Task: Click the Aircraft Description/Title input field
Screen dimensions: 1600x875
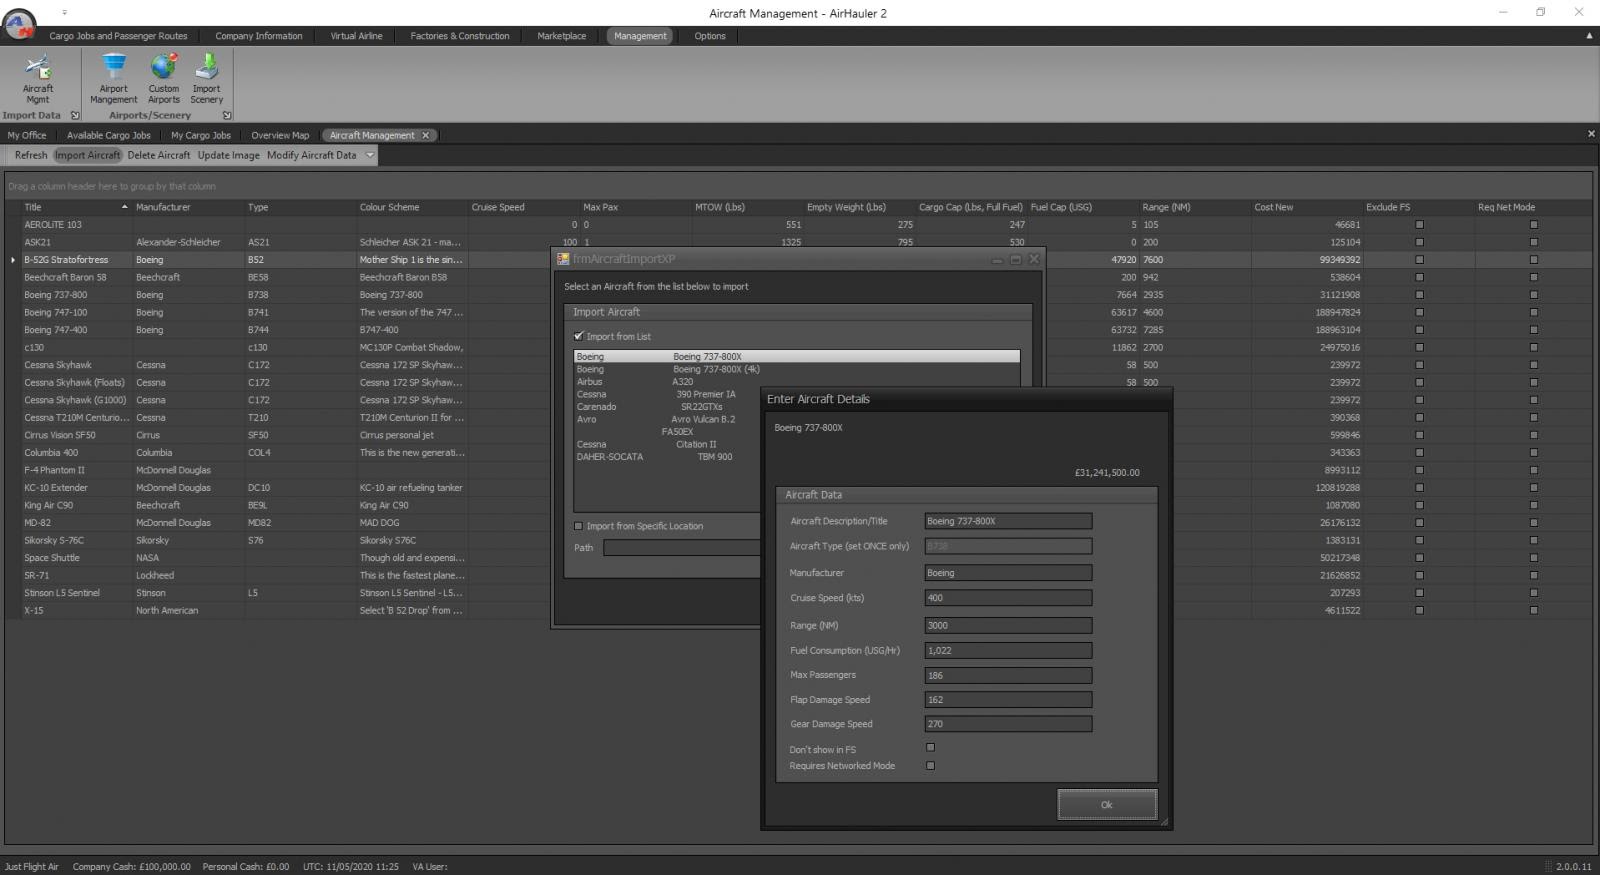Action: click(1008, 521)
